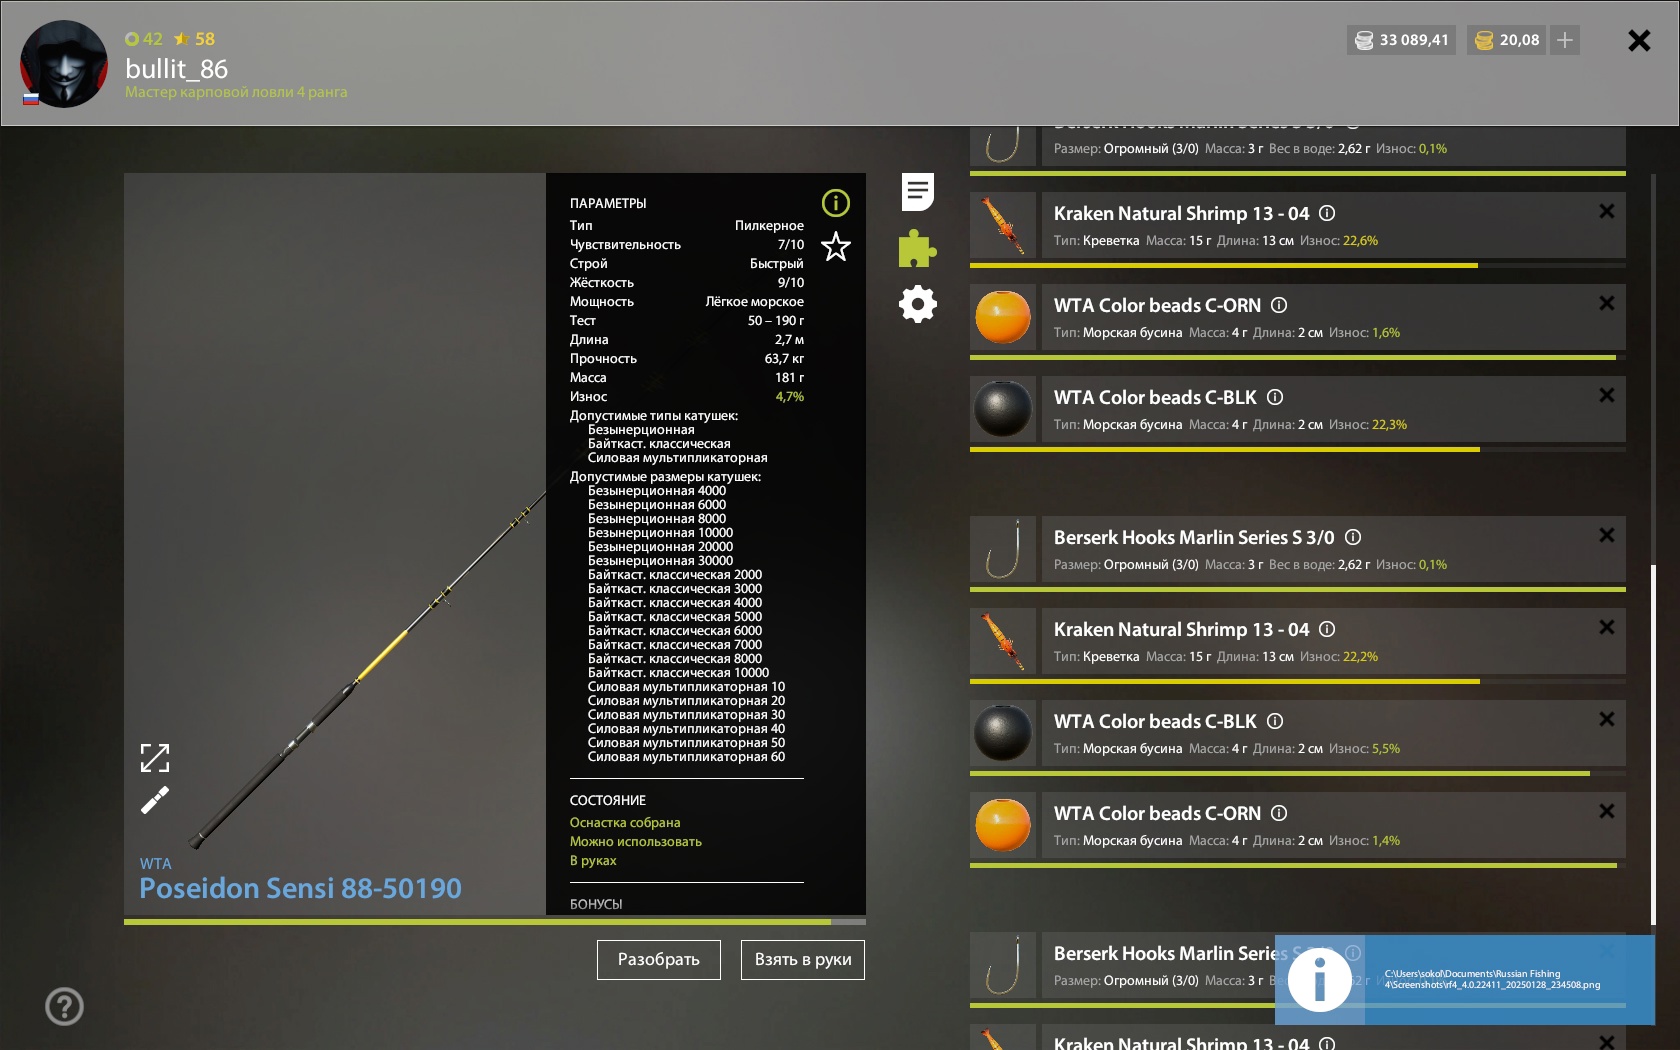This screenshot has height=1050, width=1680.
Task: Click the wear bar under Kraken Shrimp 22,6%
Action: point(1298,266)
